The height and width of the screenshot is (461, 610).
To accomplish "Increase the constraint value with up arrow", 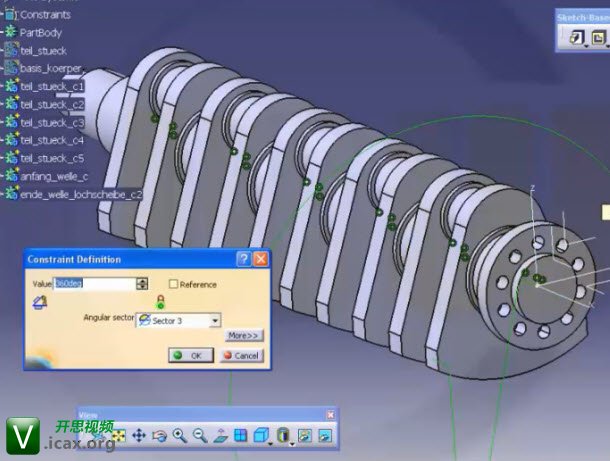I will (142, 280).
